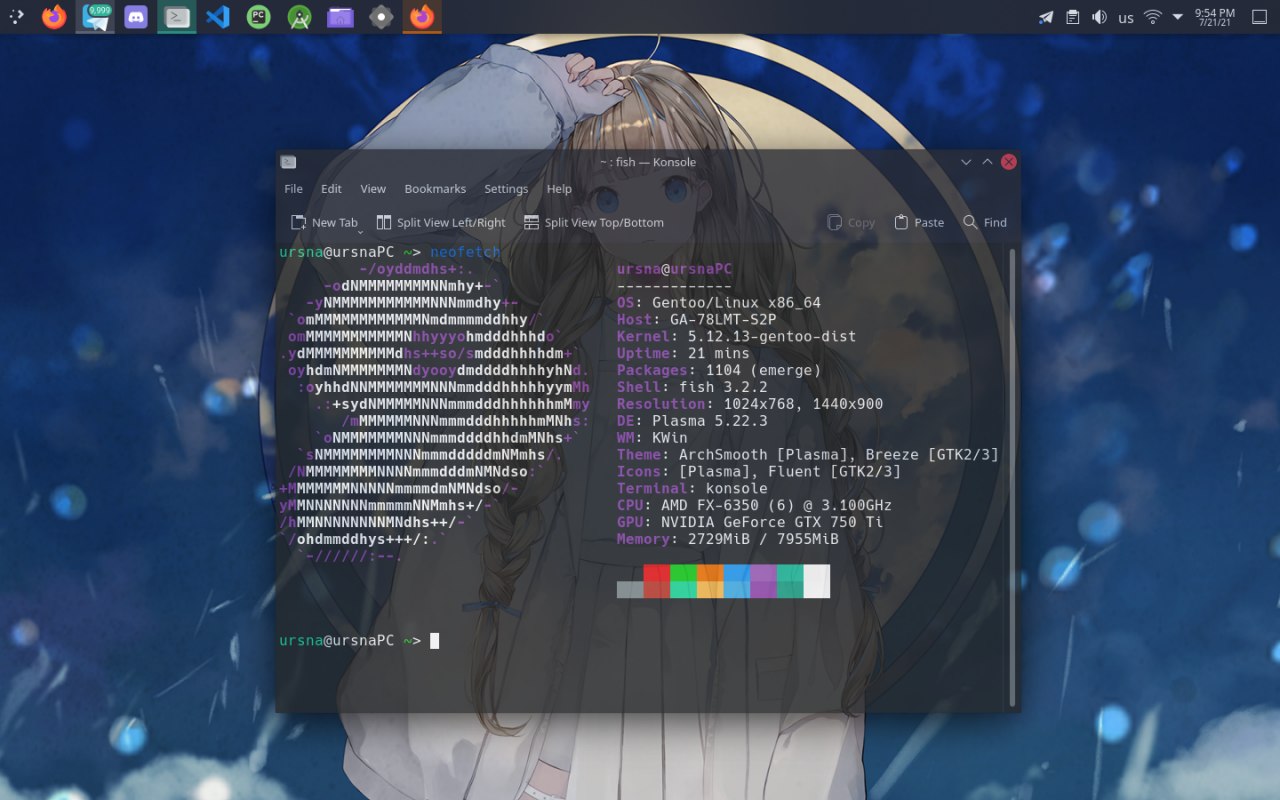This screenshot has width=1280, height=800.
Task: Open the audio volume tray icon
Action: coord(1099,17)
